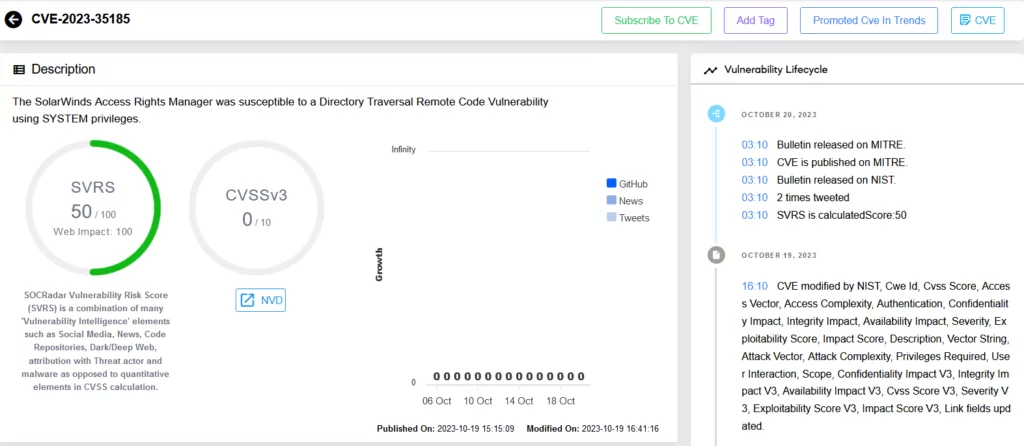Click the CVSSv3 score gauge
The height and width of the screenshot is (446, 1024).
click(256, 208)
